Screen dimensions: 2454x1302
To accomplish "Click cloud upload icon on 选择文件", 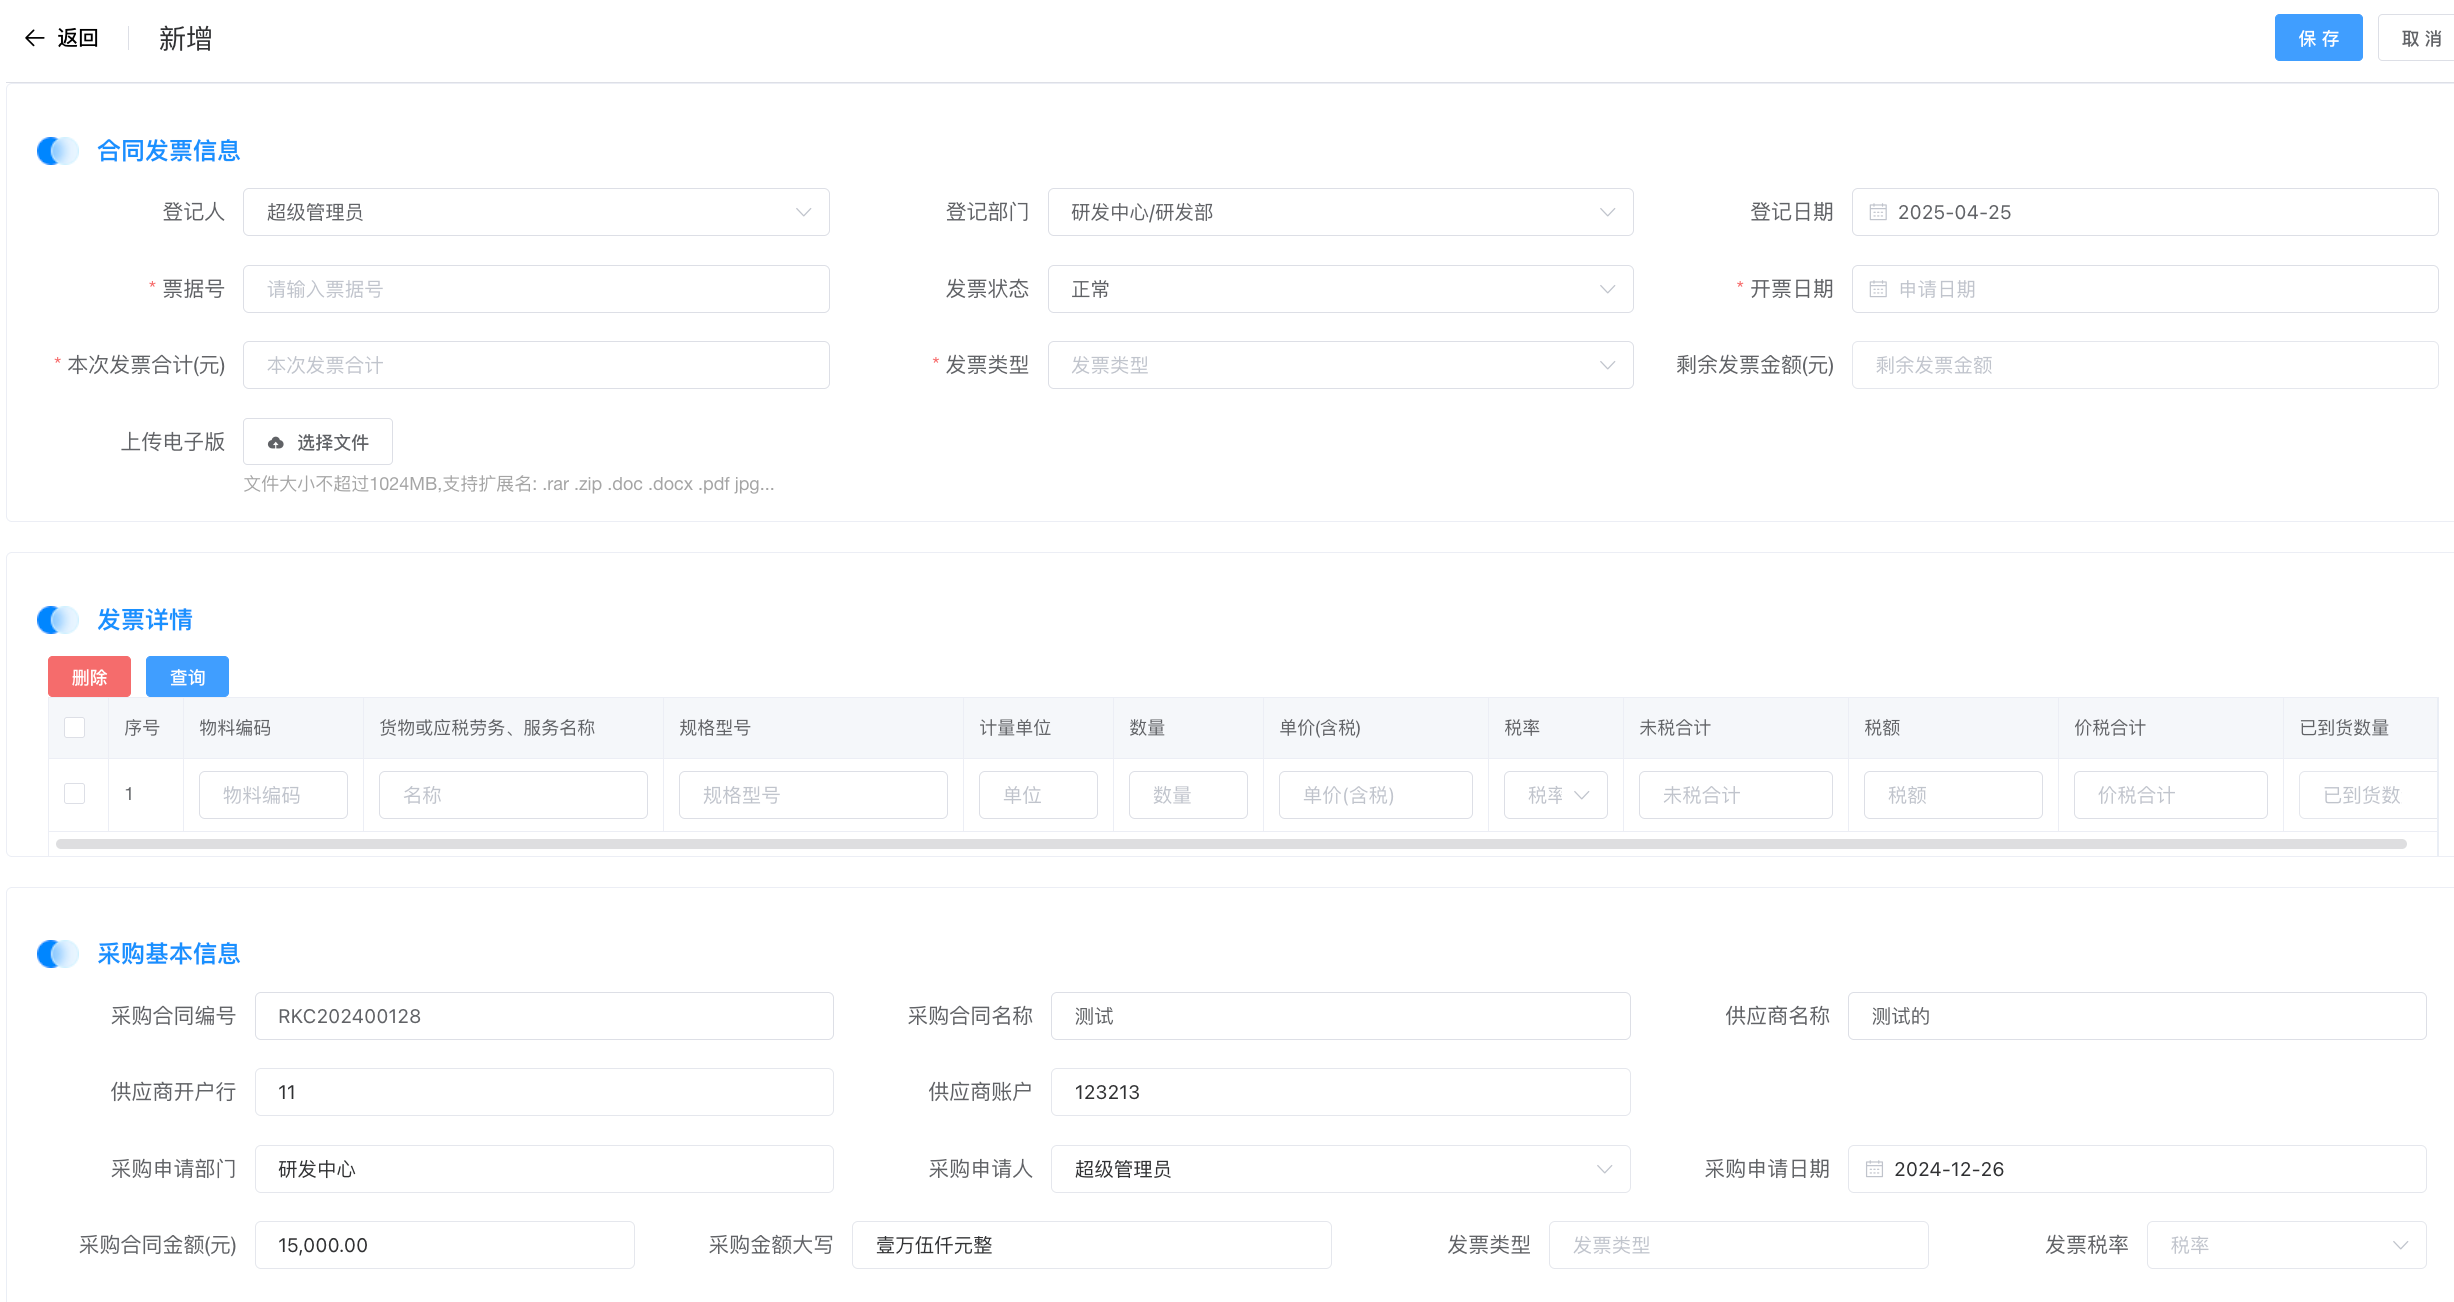I will [x=276, y=442].
